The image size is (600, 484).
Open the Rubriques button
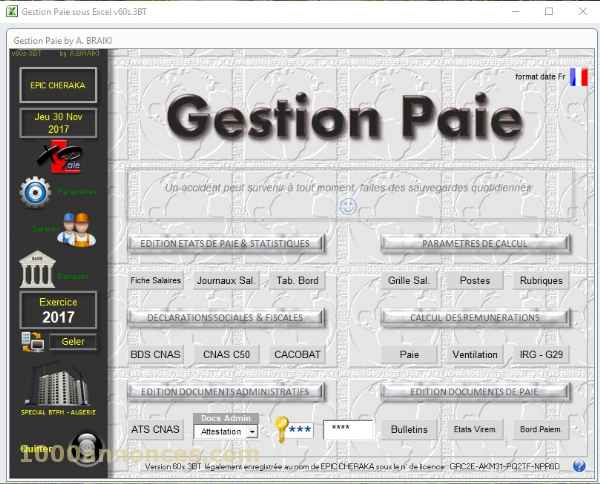click(x=541, y=280)
